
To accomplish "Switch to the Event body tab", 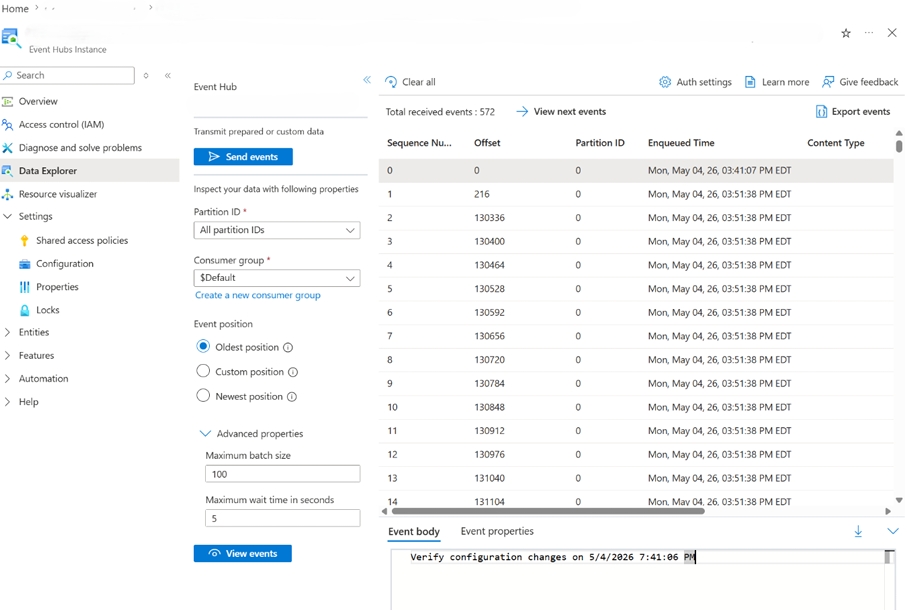I will pos(414,531).
